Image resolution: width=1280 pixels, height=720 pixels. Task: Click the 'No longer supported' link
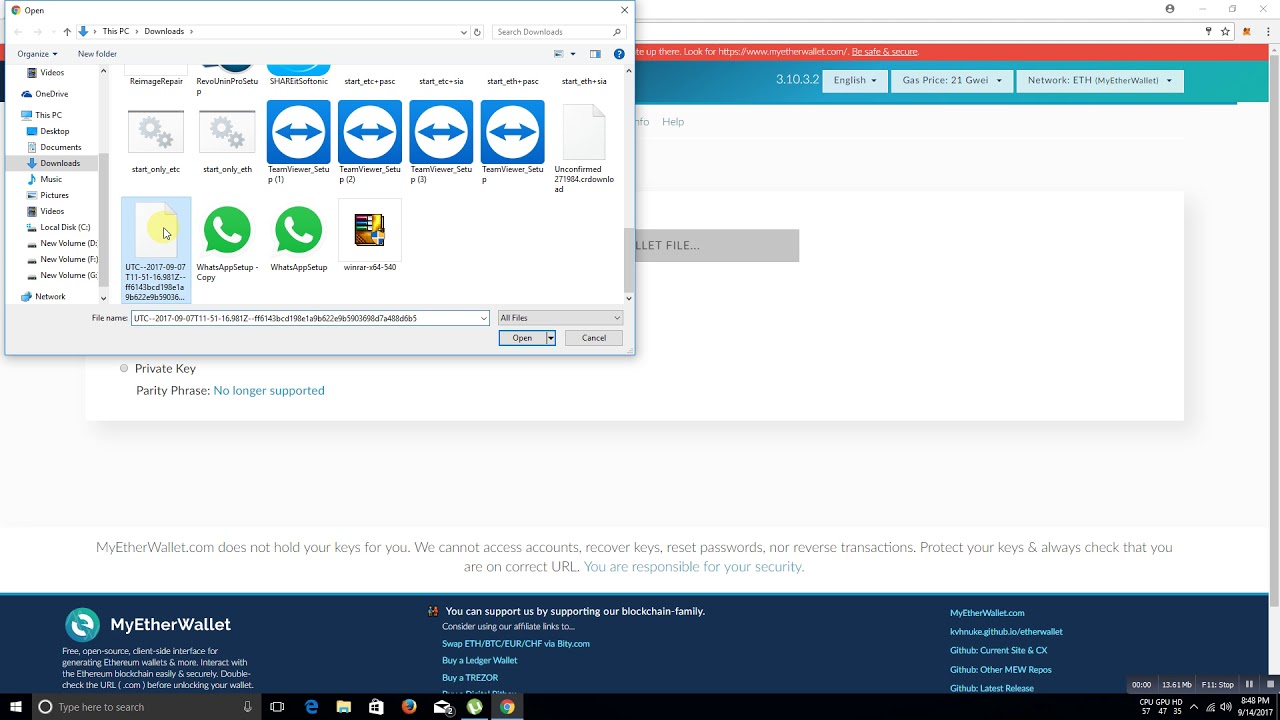[x=269, y=390]
